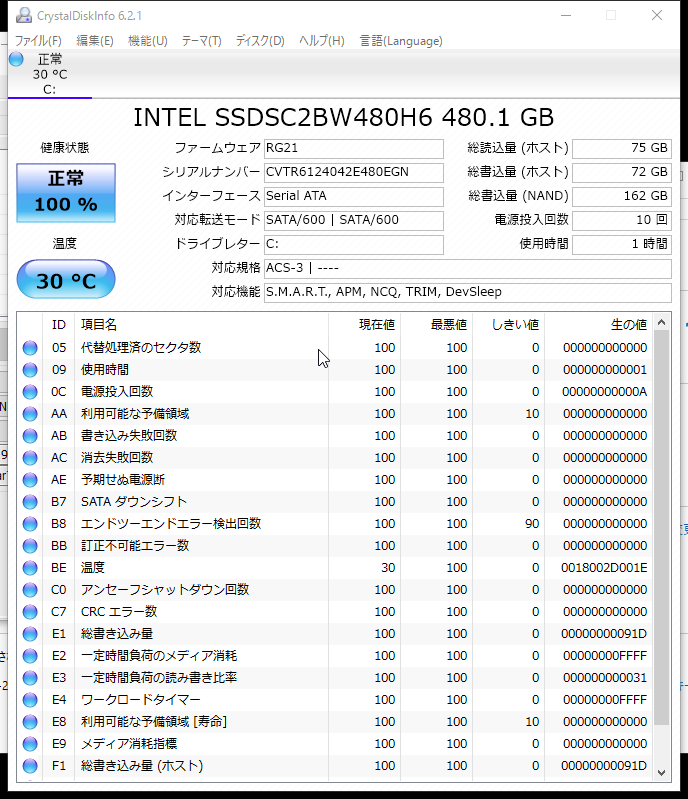This screenshot has width=688, height=799.
Task: Select the row メディア消耗指標
Action: coord(335,744)
